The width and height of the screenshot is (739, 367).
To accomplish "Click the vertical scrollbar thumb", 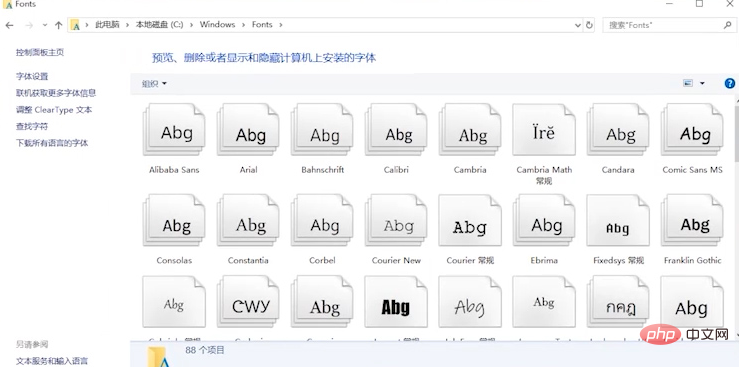I will 737,134.
